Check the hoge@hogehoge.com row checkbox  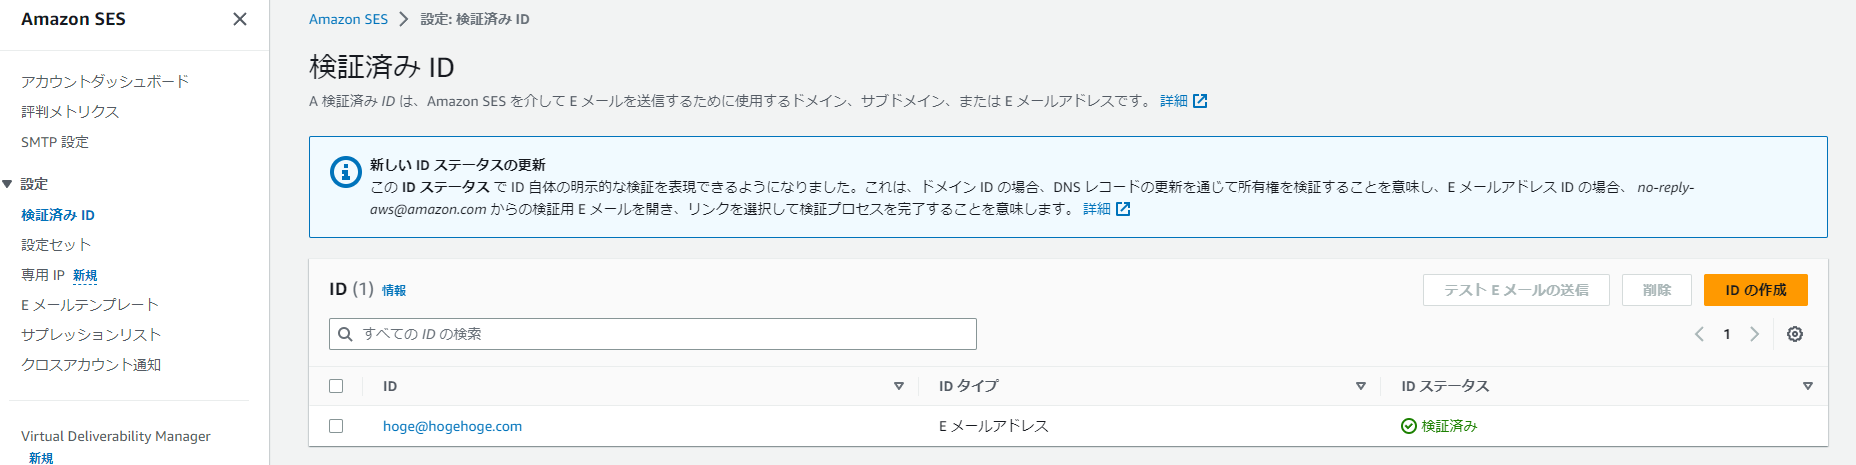point(336,426)
